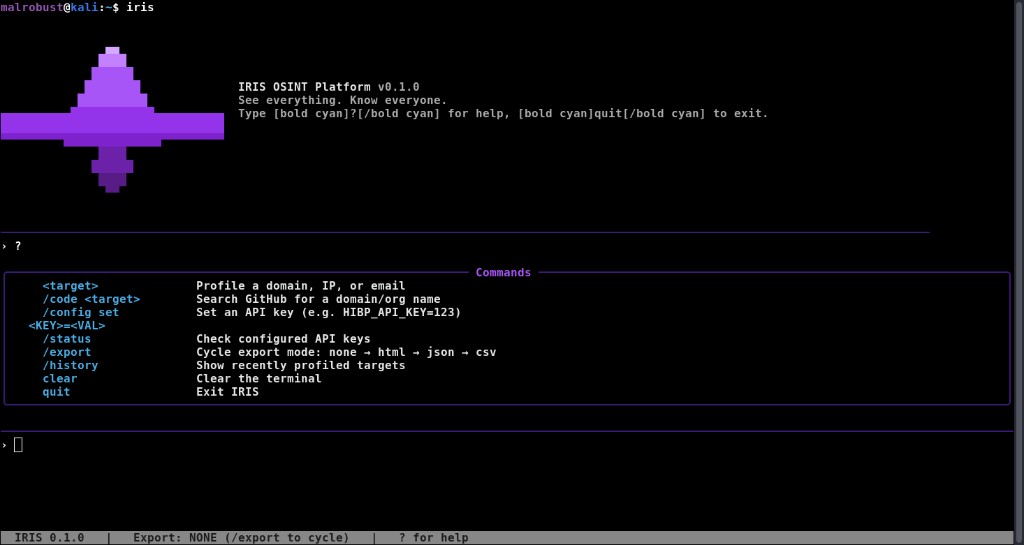Viewport: 1024px width, 545px height.
Task: Click 'Show recently profiled targets' description
Action: (x=301, y=365)
